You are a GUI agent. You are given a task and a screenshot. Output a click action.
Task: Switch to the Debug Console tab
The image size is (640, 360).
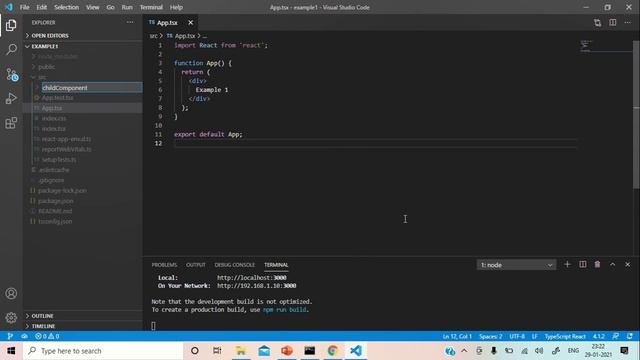(x=235, y=265)
